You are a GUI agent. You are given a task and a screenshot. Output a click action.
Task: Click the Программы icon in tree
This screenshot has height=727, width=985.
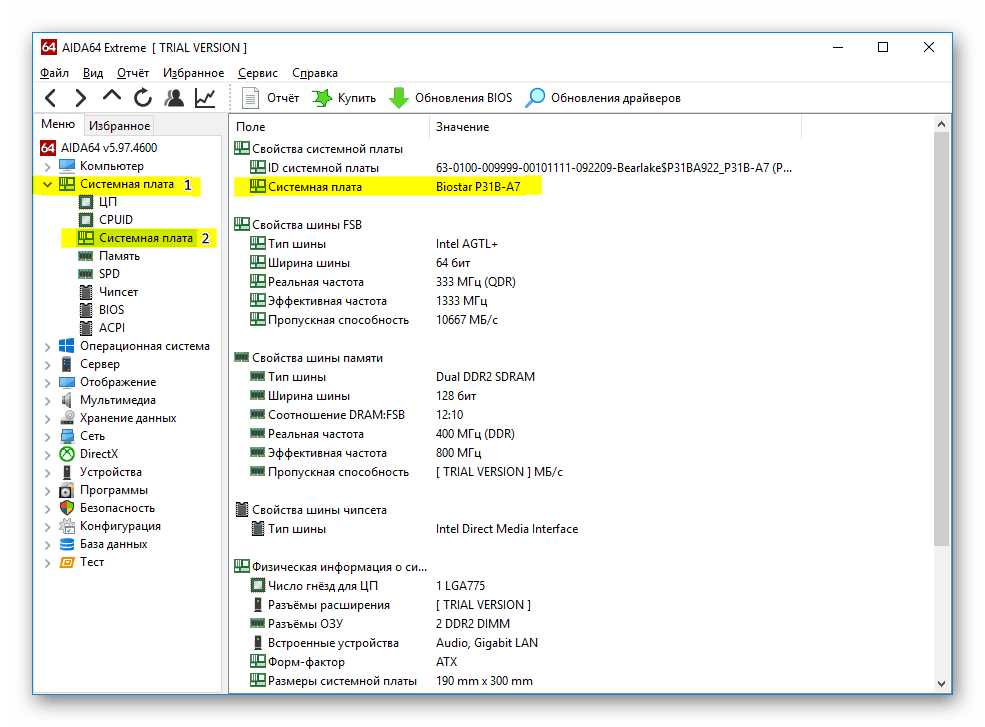(x=67, y=490)
